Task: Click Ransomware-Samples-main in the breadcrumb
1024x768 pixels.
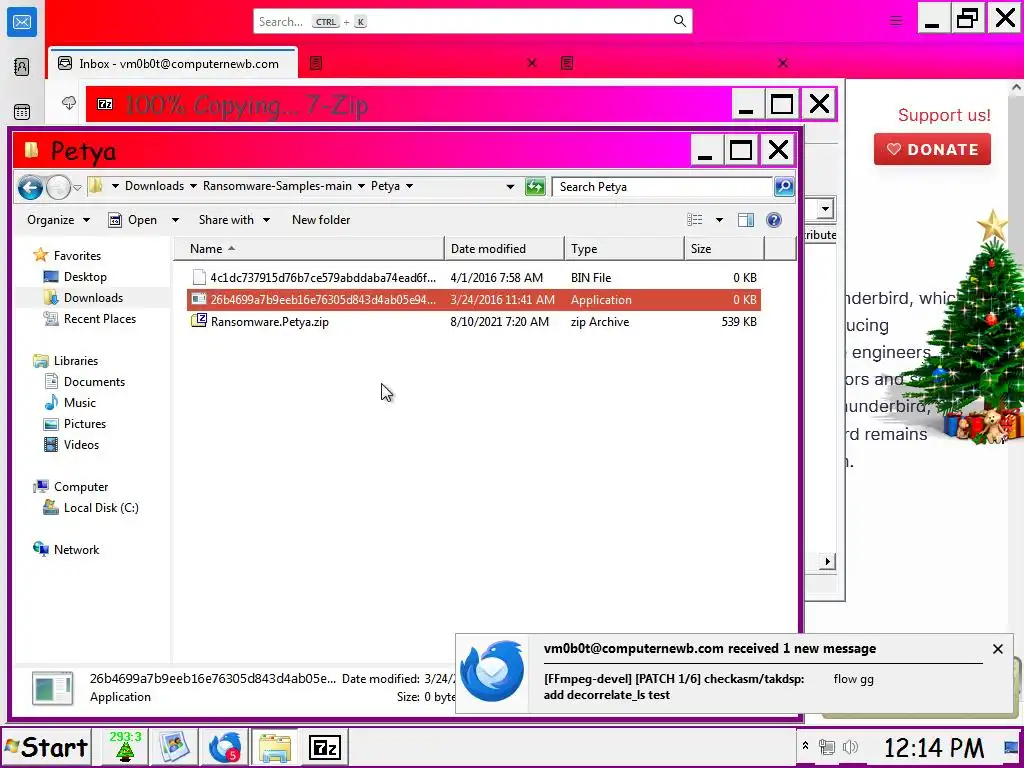Action: (x=277, y=186)
